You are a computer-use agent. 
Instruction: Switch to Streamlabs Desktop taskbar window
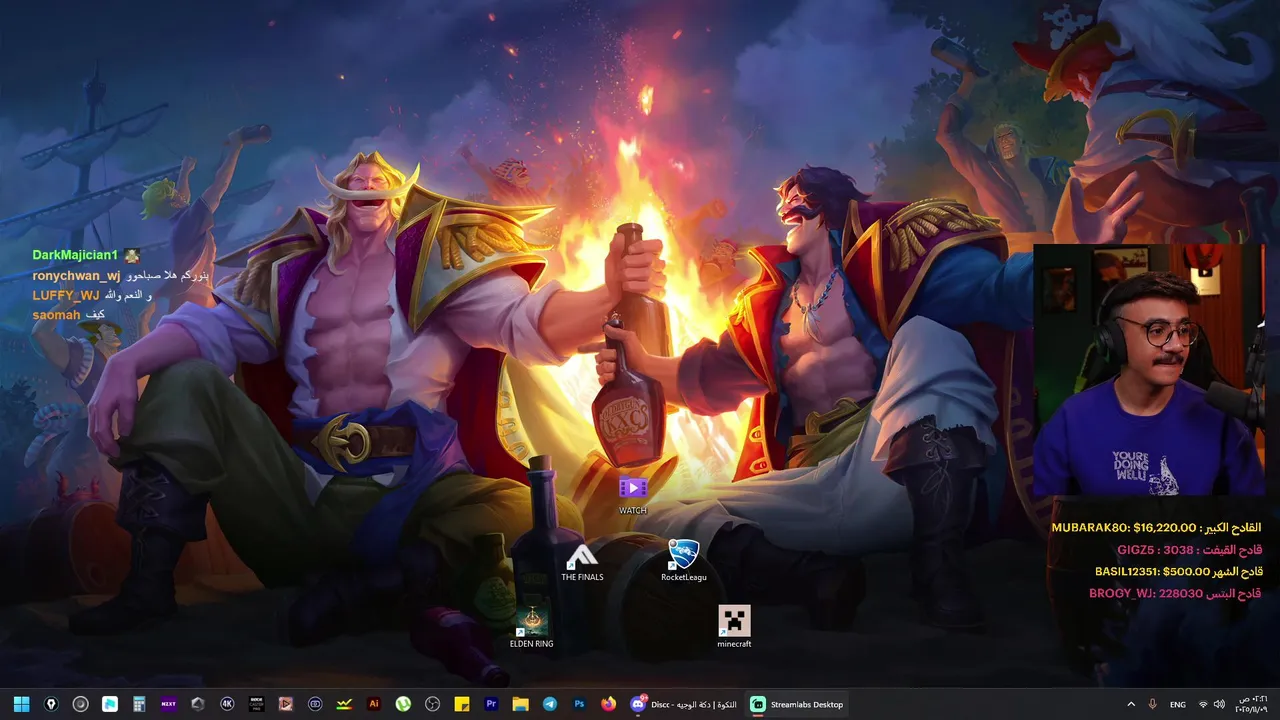pyautogui.click(x=796, y=704)
